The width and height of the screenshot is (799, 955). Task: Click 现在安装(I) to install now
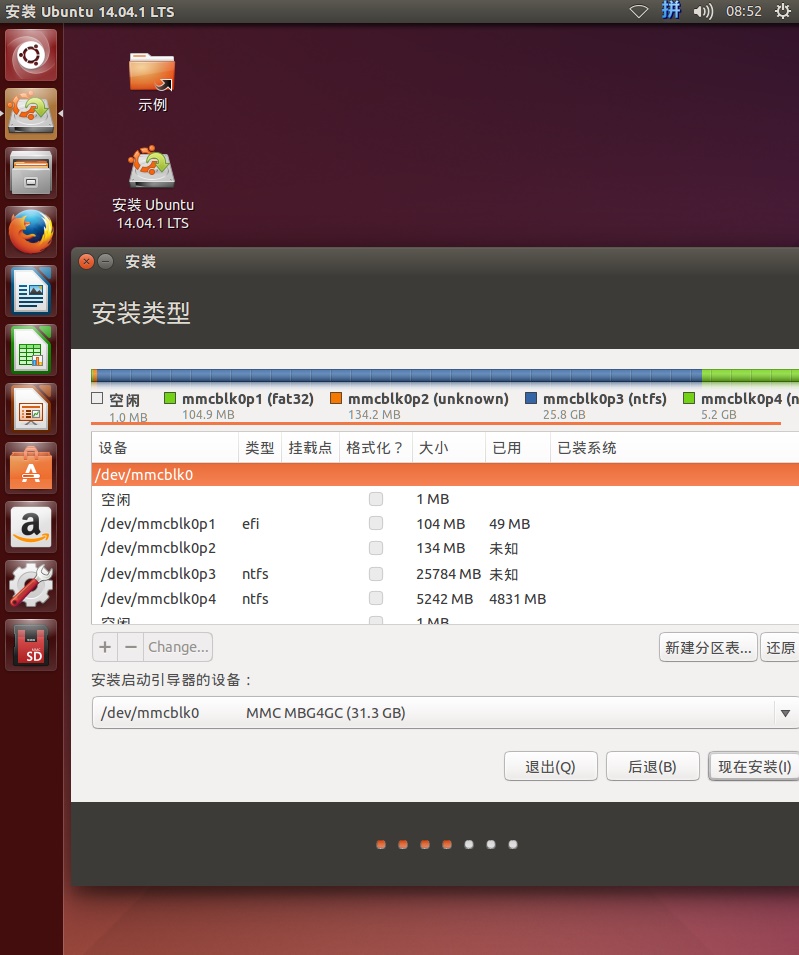(x=754, y=766)
